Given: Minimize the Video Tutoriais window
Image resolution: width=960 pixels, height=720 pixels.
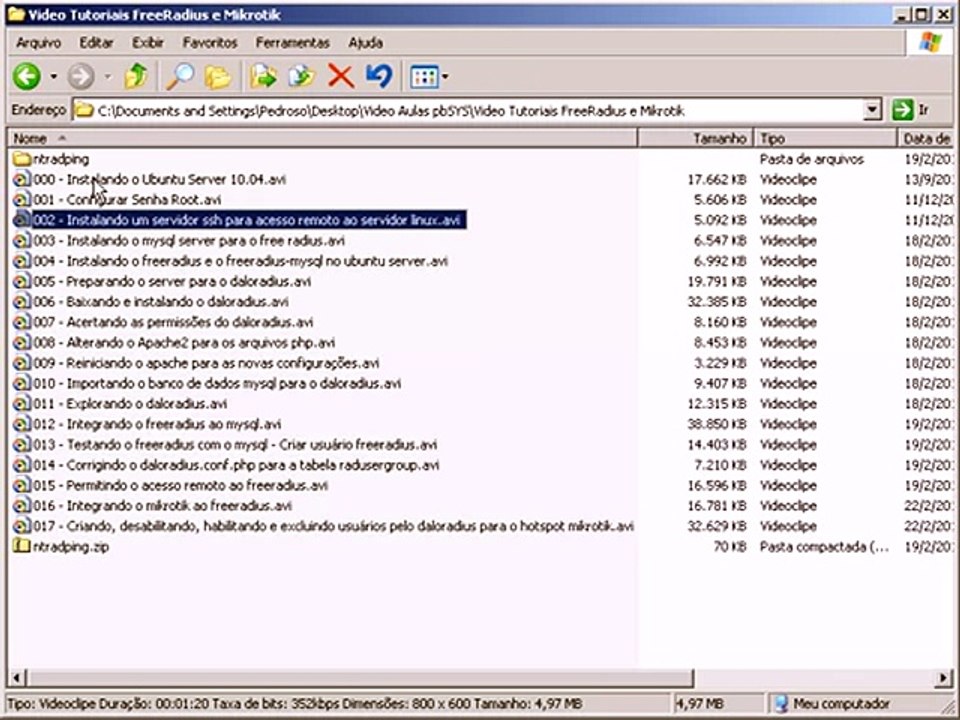Looking at the screenshot, I should coord(901,15).
